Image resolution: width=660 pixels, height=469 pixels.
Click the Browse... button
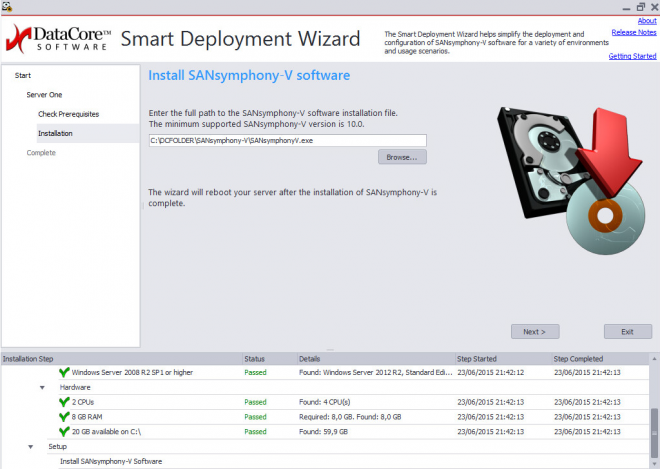[402, 157]
